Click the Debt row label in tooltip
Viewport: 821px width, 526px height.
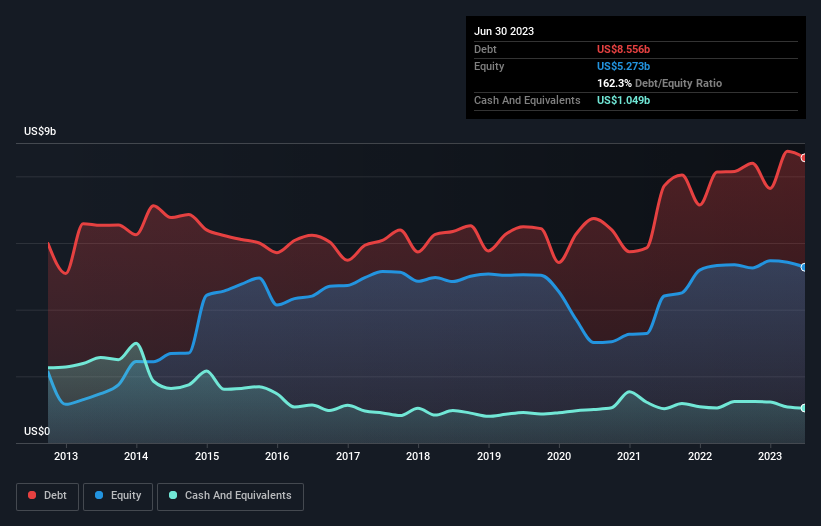[x=485, y=49]
